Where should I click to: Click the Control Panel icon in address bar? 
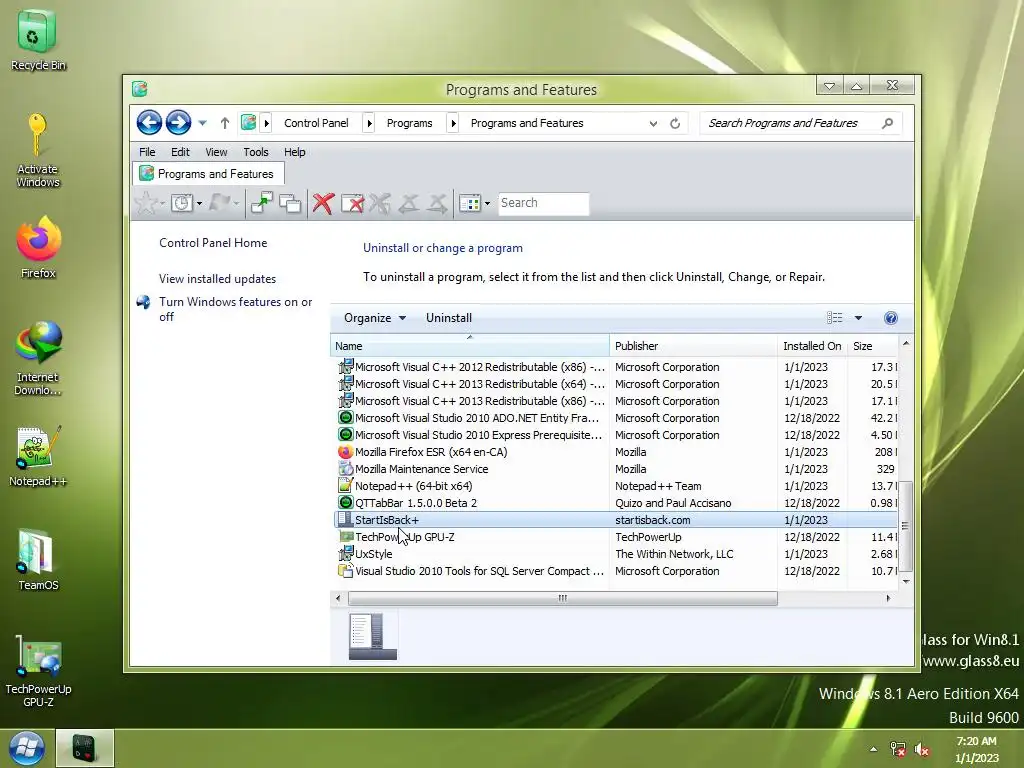coord(248,122)
